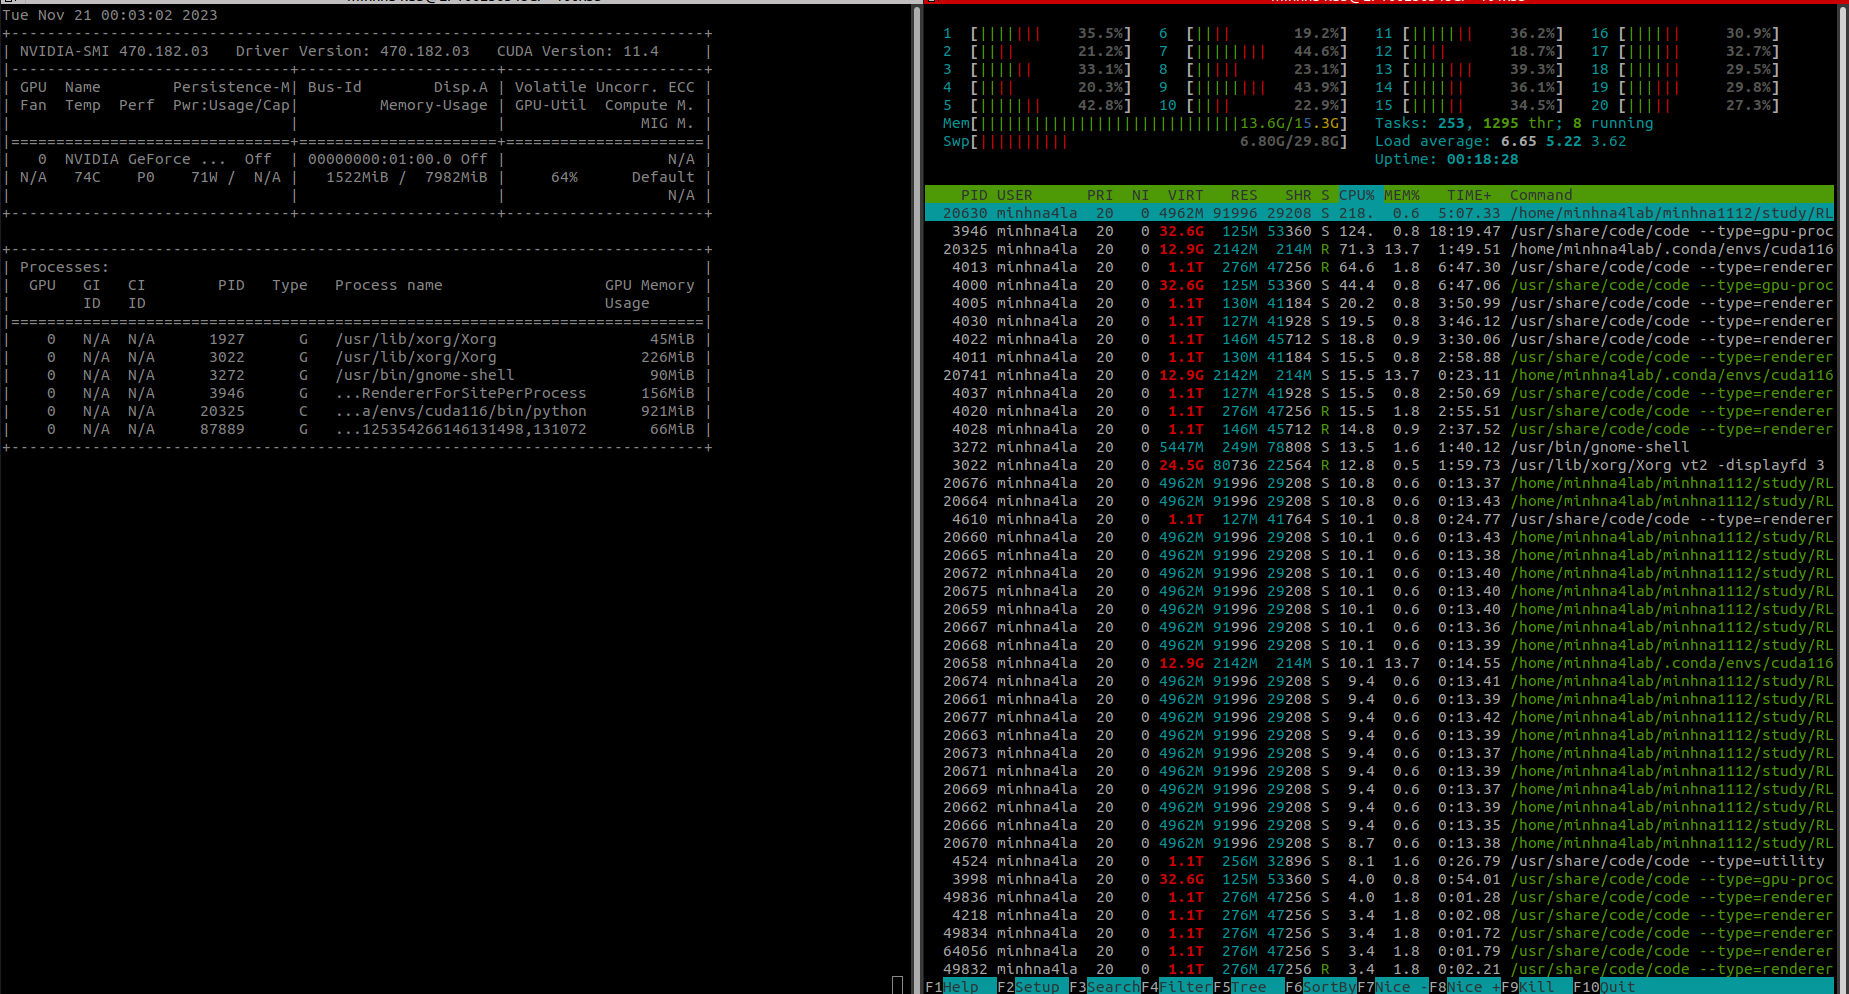The image size is (1849, 994).
Task: Click nvidia-smi process row PID 87889
Action: tap(357, 429)
